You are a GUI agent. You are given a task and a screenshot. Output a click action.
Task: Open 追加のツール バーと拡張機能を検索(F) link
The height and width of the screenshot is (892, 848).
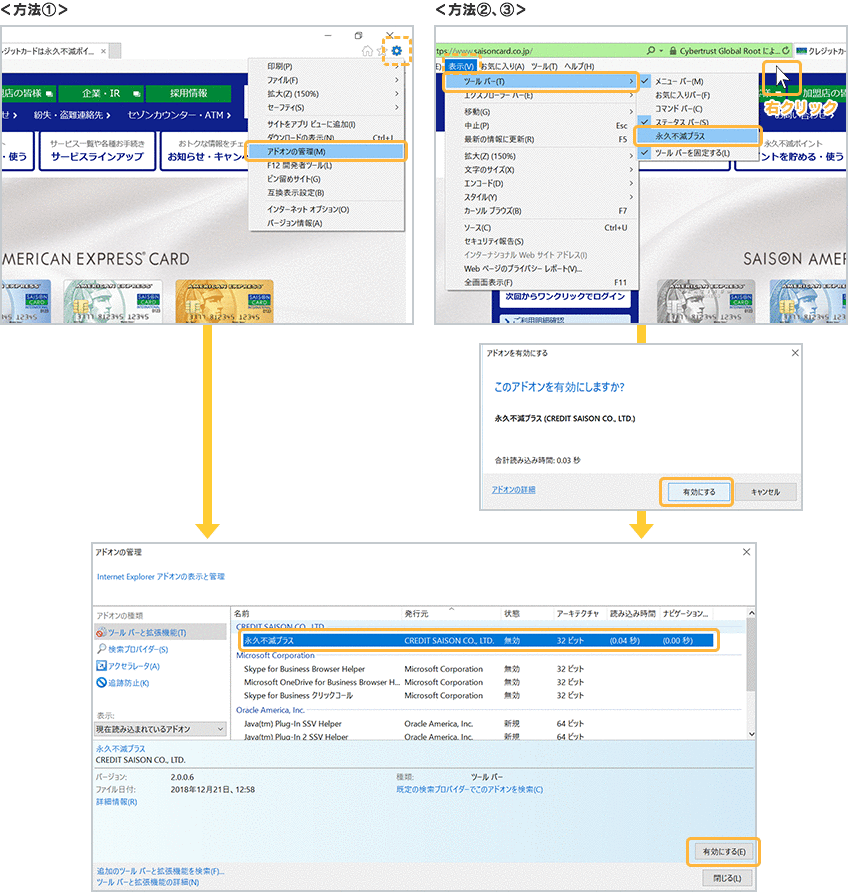point(160,871)
